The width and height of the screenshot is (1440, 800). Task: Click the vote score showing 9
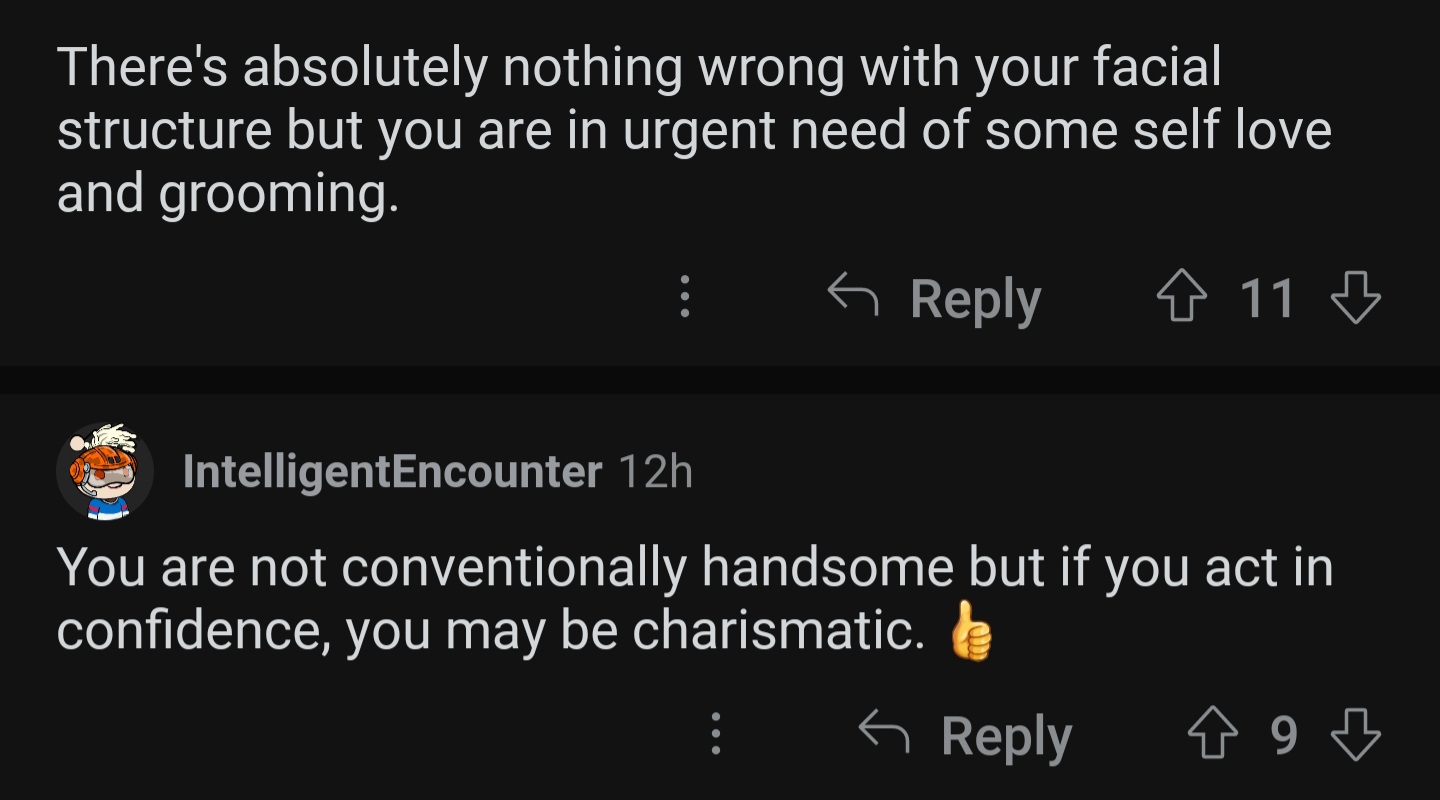[1284, 736]
